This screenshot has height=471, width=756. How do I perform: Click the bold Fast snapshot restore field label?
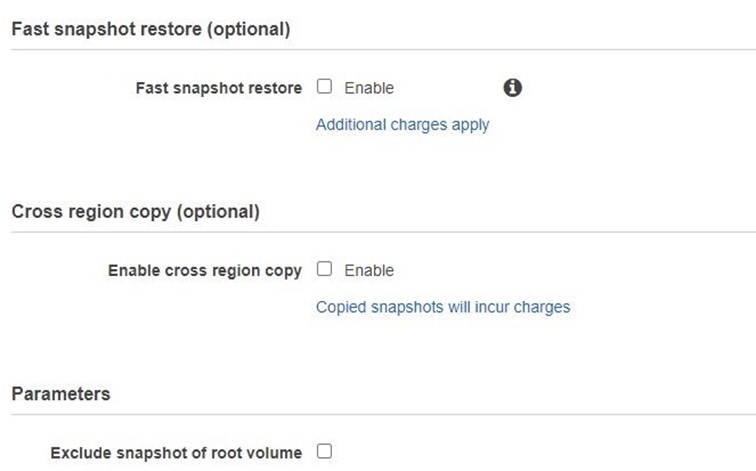218,88
